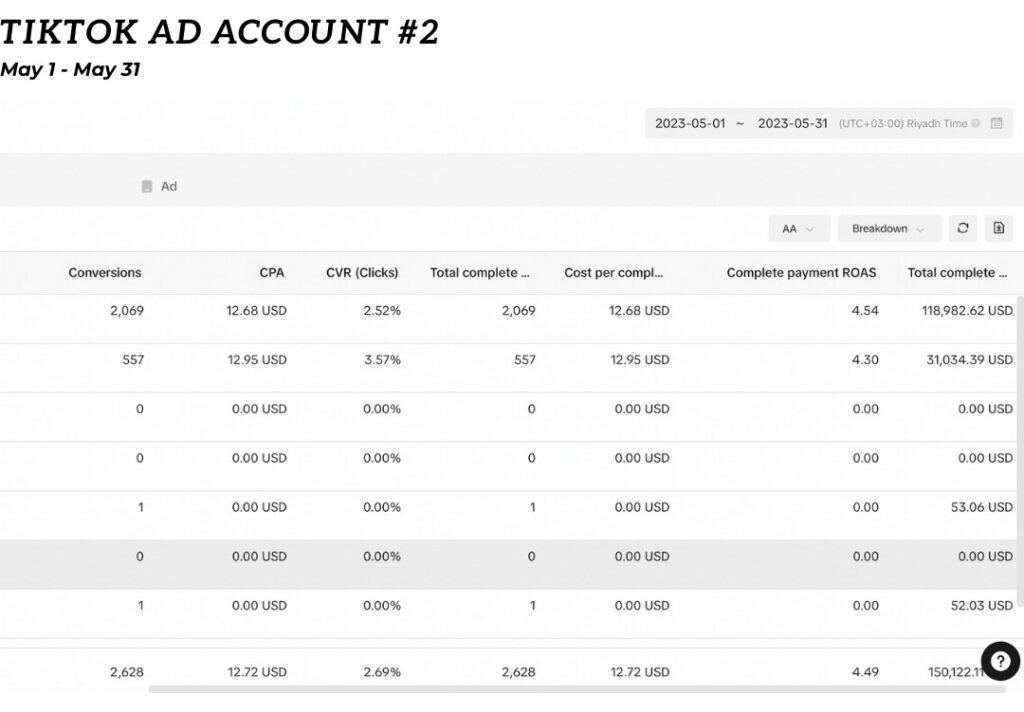
Task: Click the 3.57% CVR value
Action: point(382,360)
